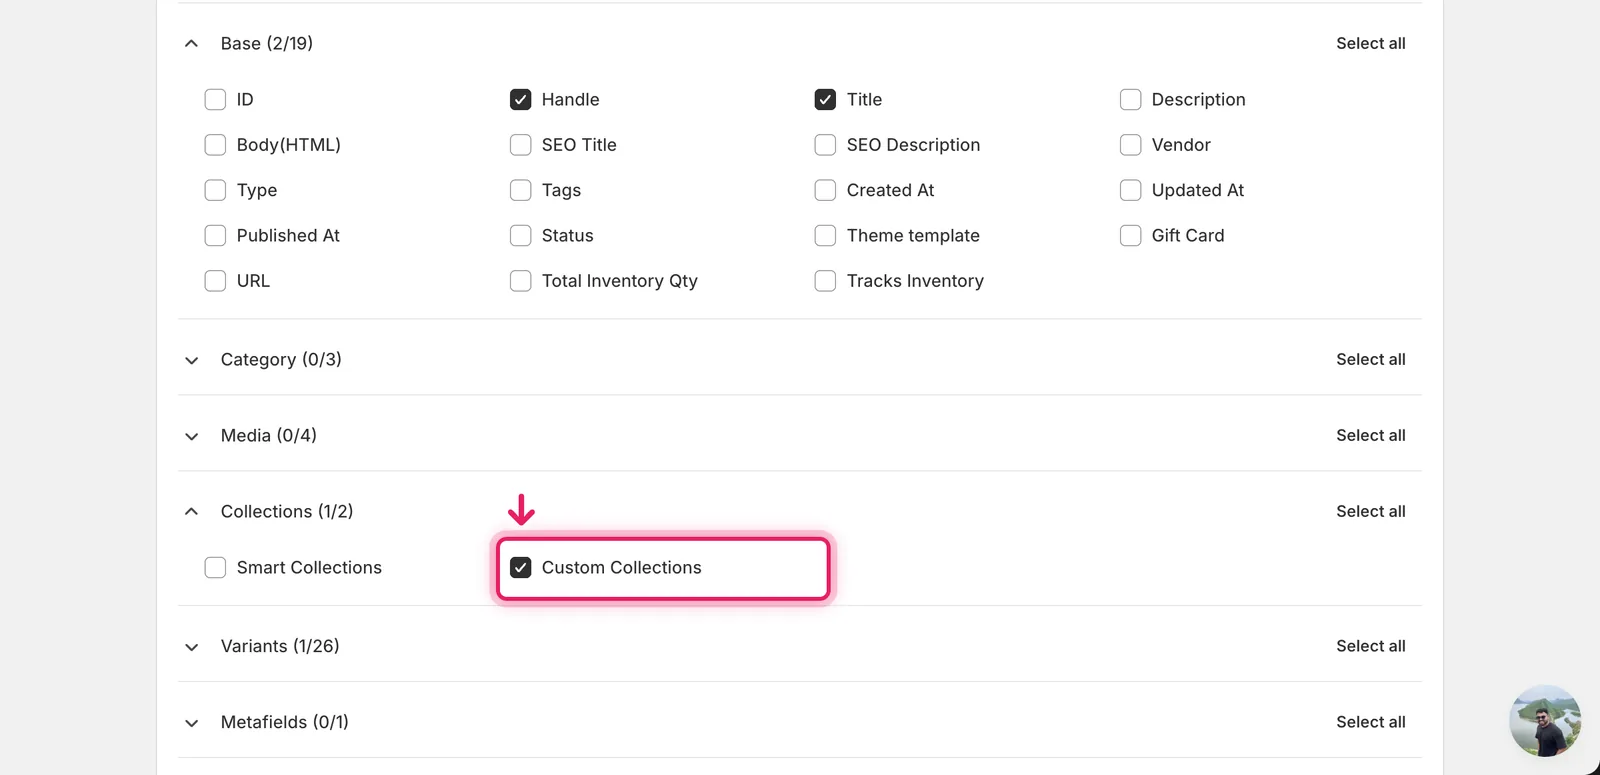Expand the Variants section chevron

coord(192,647)
